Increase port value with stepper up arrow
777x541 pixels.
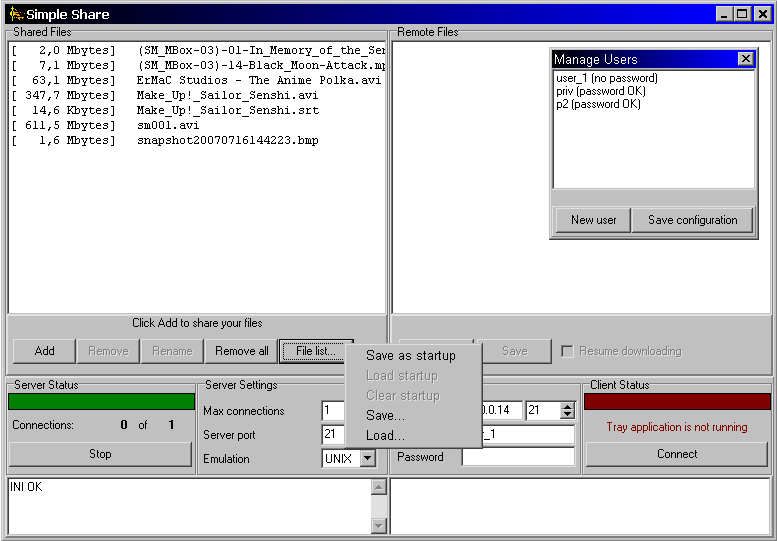click(x=568, y=406)
